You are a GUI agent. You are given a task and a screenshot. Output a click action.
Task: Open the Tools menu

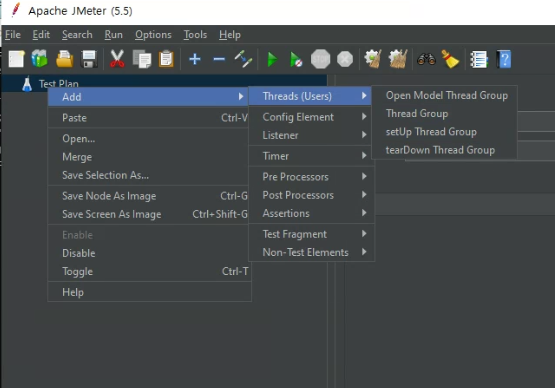tap(195, 35)
